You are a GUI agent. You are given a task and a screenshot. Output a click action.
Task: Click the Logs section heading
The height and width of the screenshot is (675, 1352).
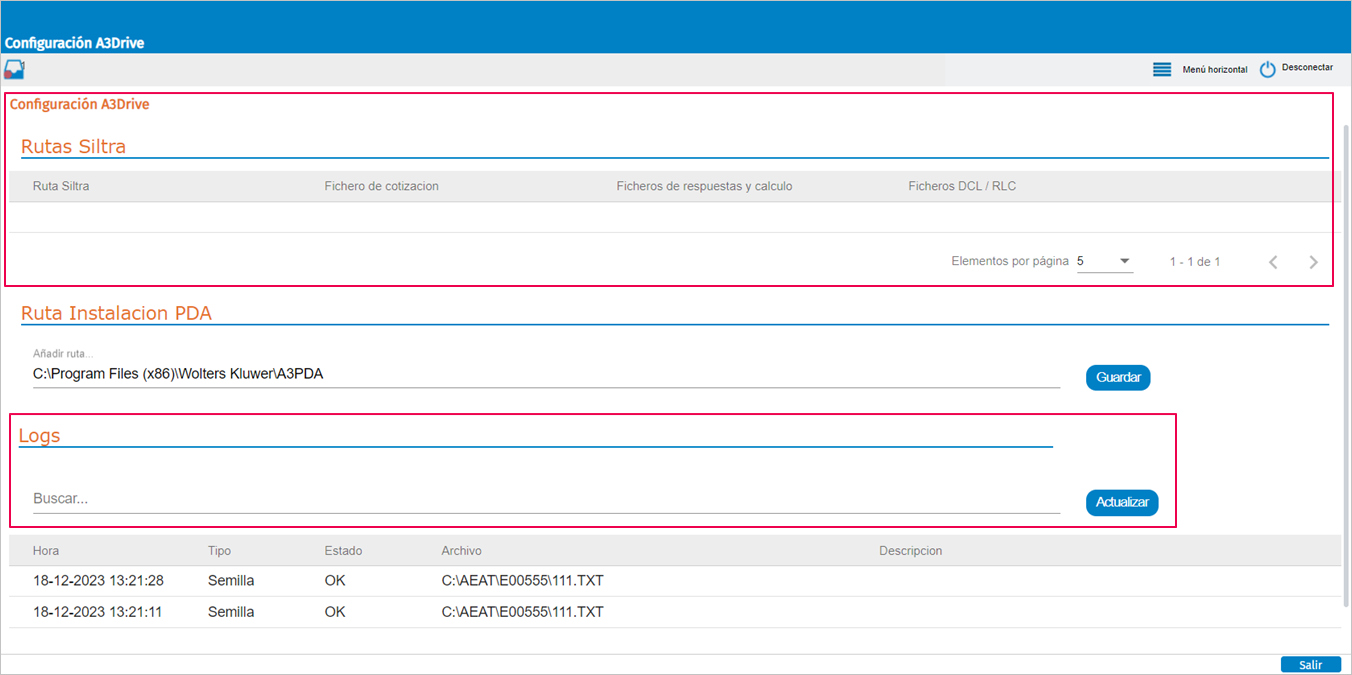(40, 436)
